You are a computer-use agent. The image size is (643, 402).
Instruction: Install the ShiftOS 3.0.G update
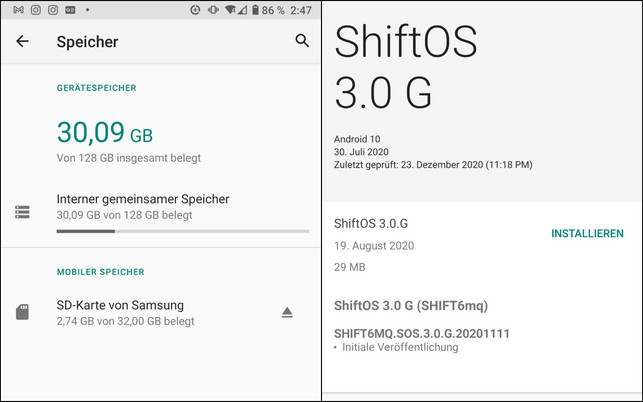tap(587, 233)
